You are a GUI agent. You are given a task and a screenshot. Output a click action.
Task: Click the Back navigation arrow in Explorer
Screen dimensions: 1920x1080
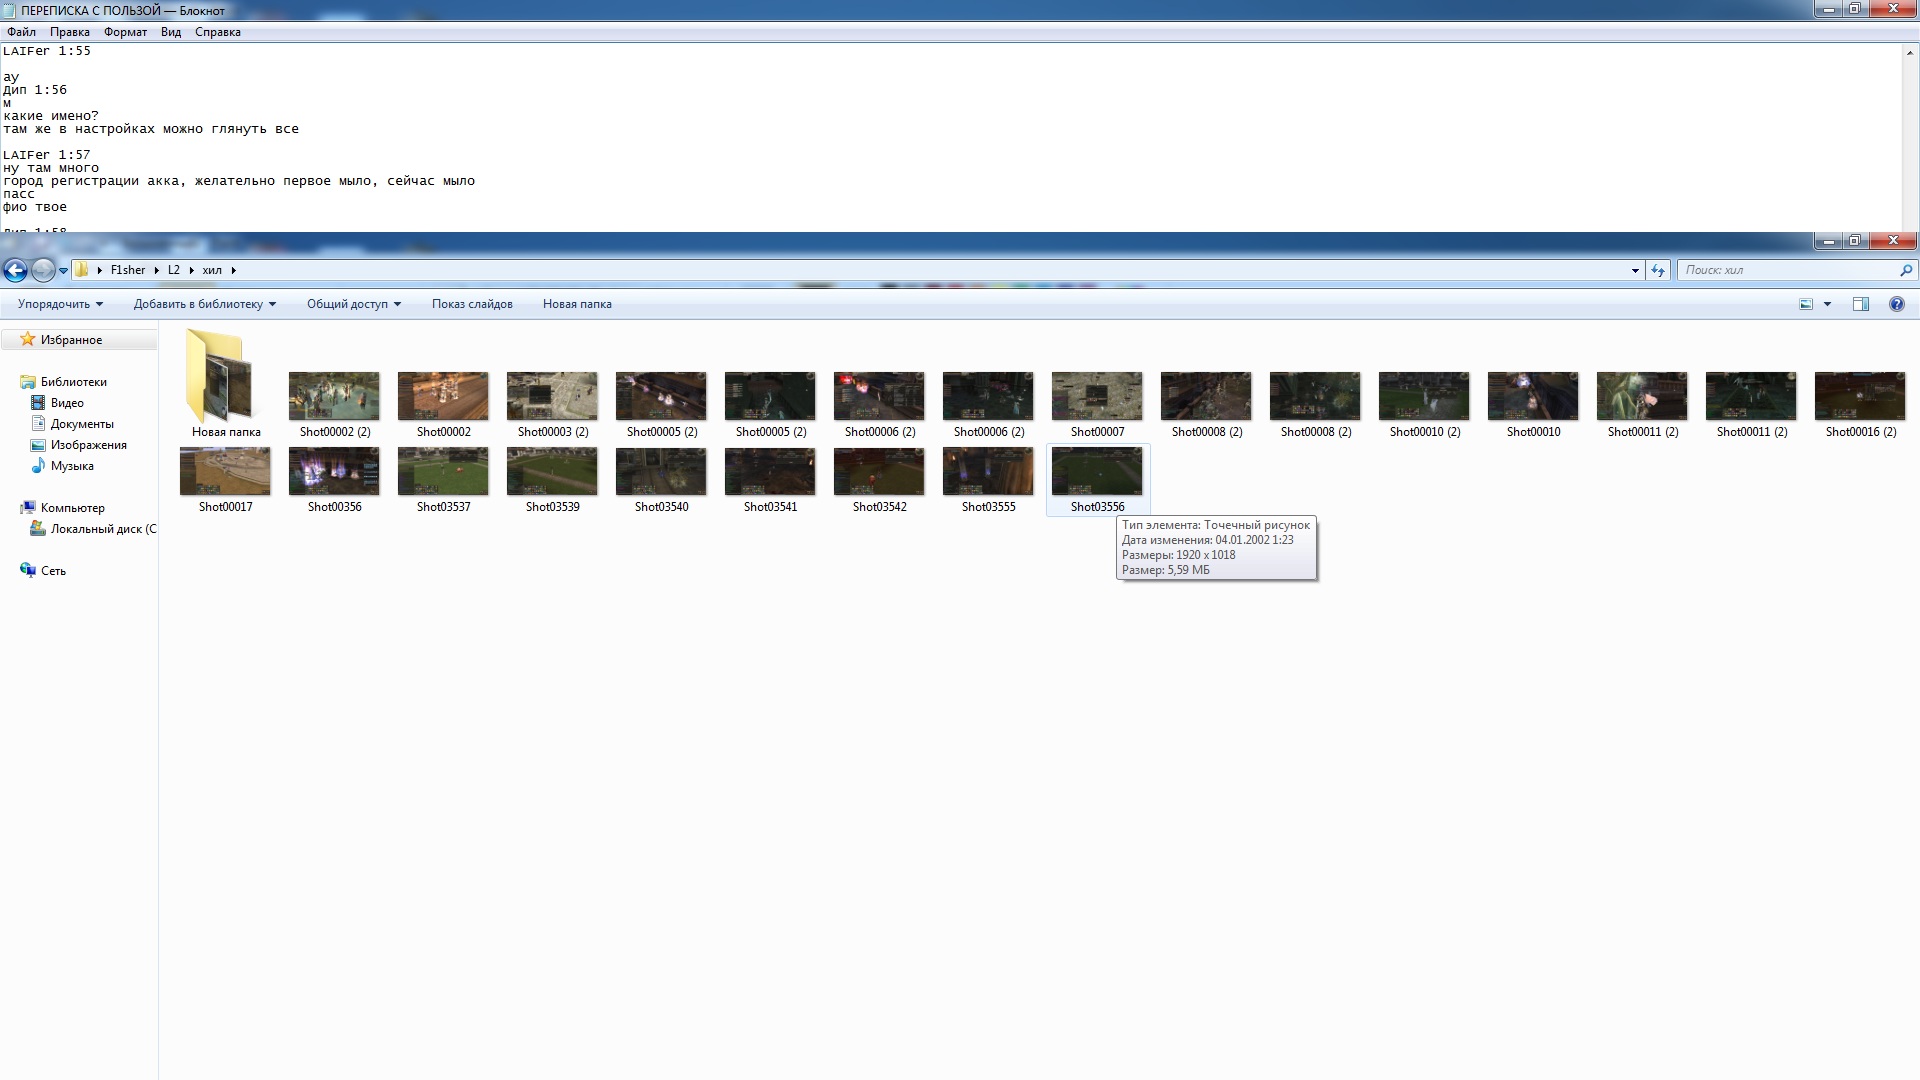(x=15, y=270)
